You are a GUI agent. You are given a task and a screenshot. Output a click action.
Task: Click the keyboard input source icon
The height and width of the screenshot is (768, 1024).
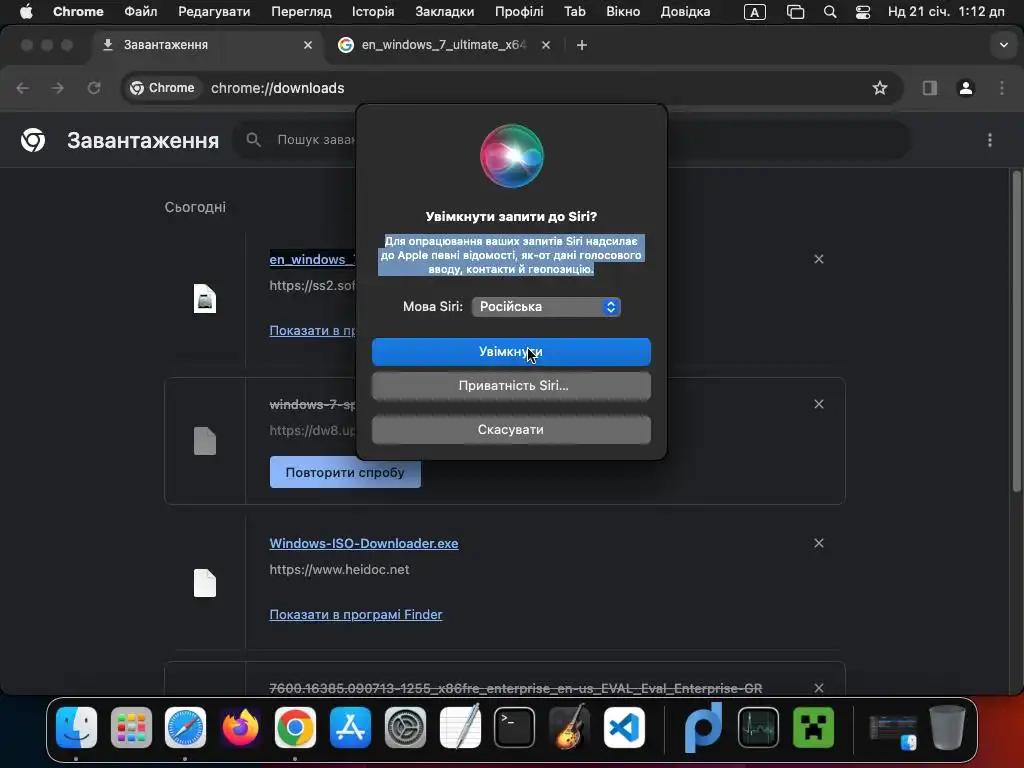754,12
